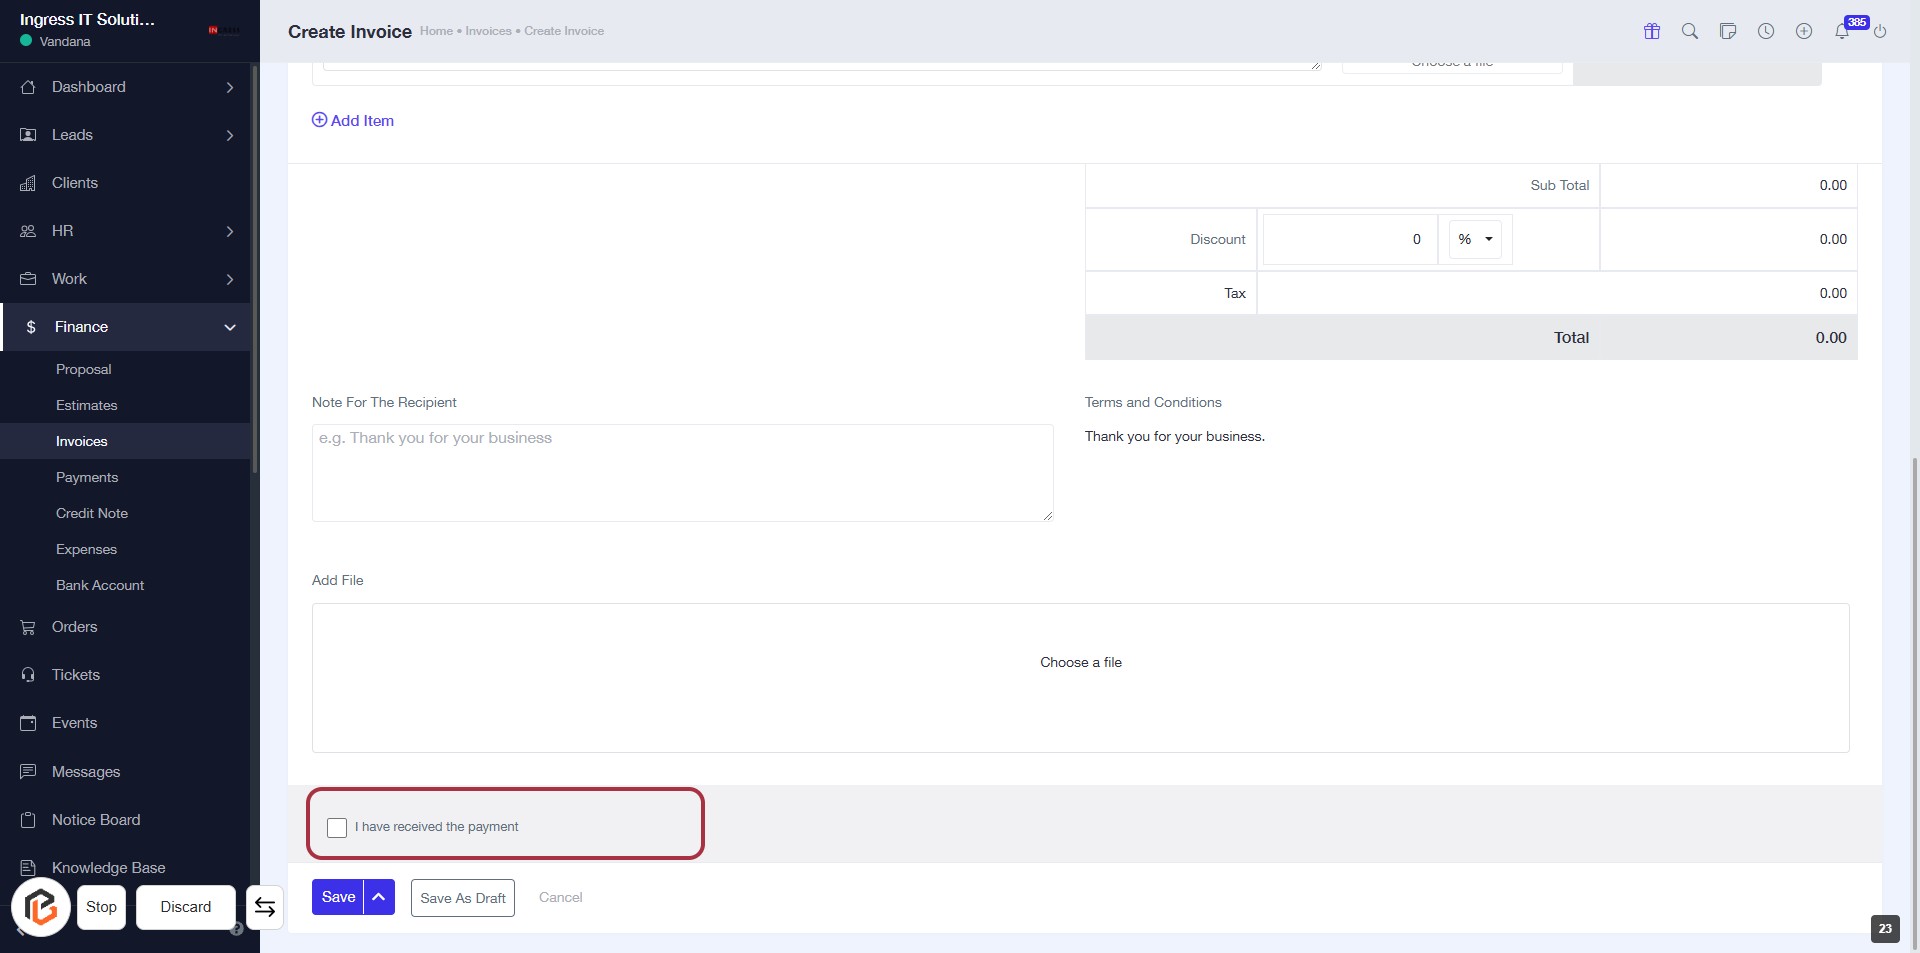Open notifications bell with 385 badge
This screenshot has width=1920, height=953.
pyautogui.click(x=1841, y=31)
